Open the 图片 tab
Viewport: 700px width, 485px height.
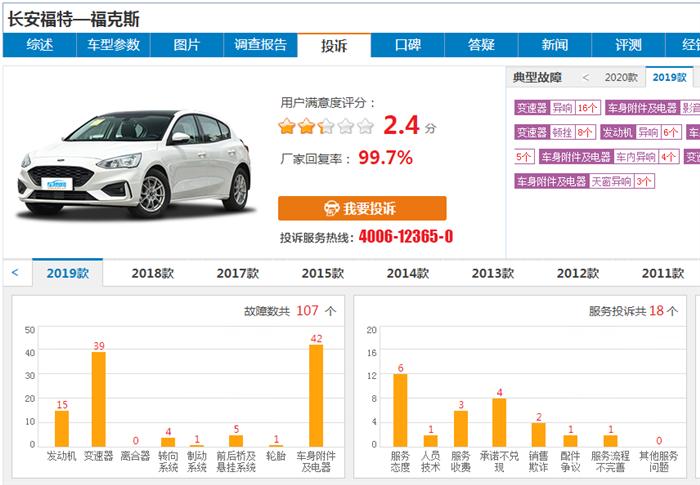coord(187,45)
